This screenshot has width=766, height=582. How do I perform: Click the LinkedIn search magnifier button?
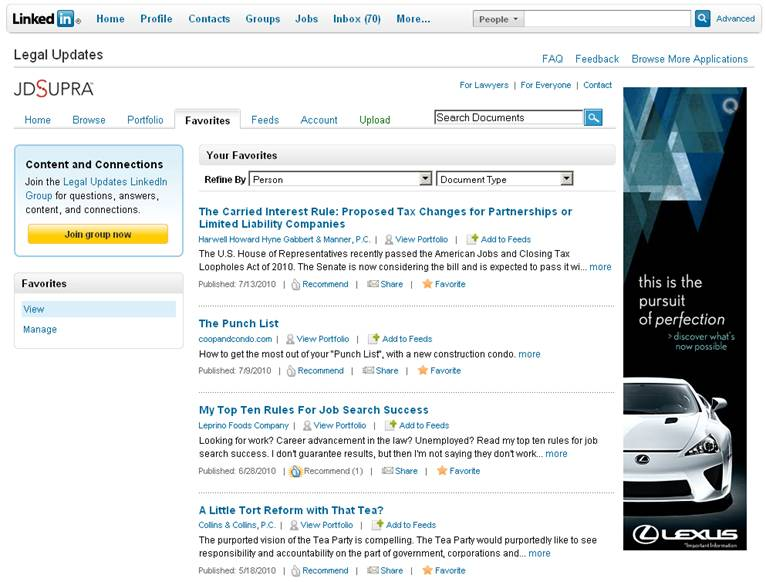pos(702,19)
